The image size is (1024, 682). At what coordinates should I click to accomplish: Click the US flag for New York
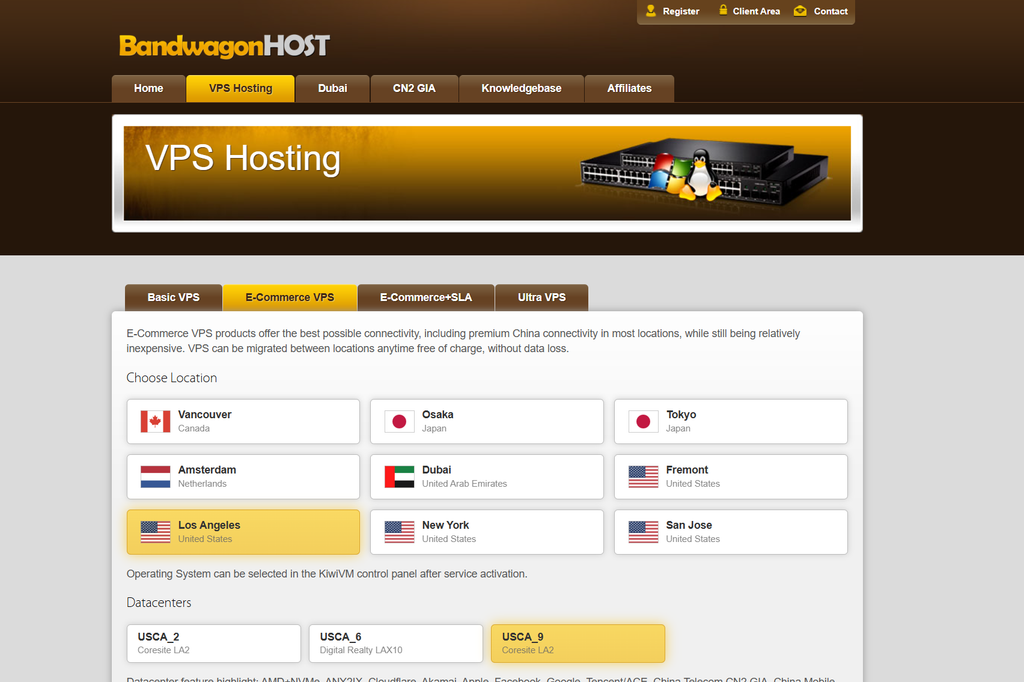click(x=399, y=532)
